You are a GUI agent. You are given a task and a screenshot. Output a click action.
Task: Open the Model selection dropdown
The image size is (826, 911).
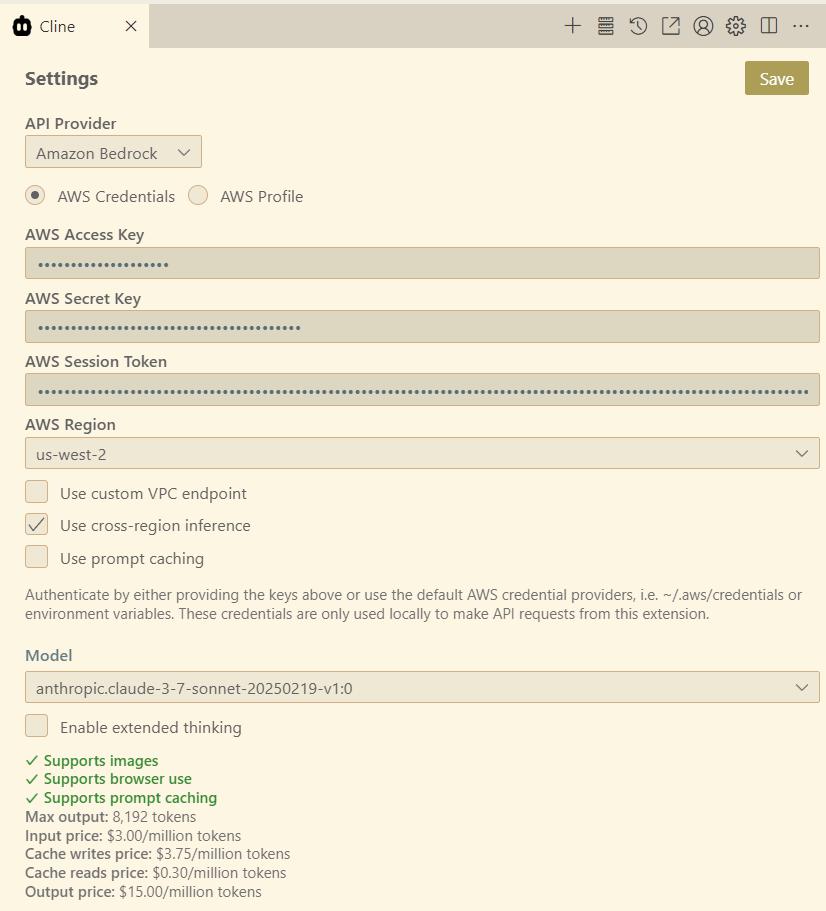[421, 688]
